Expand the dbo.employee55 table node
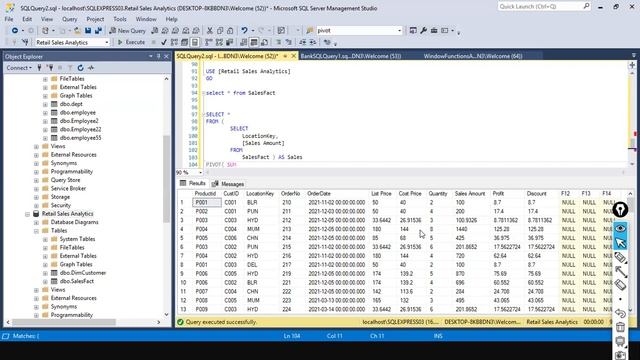Viewport: 640px width, 360px height. (45, 138)
